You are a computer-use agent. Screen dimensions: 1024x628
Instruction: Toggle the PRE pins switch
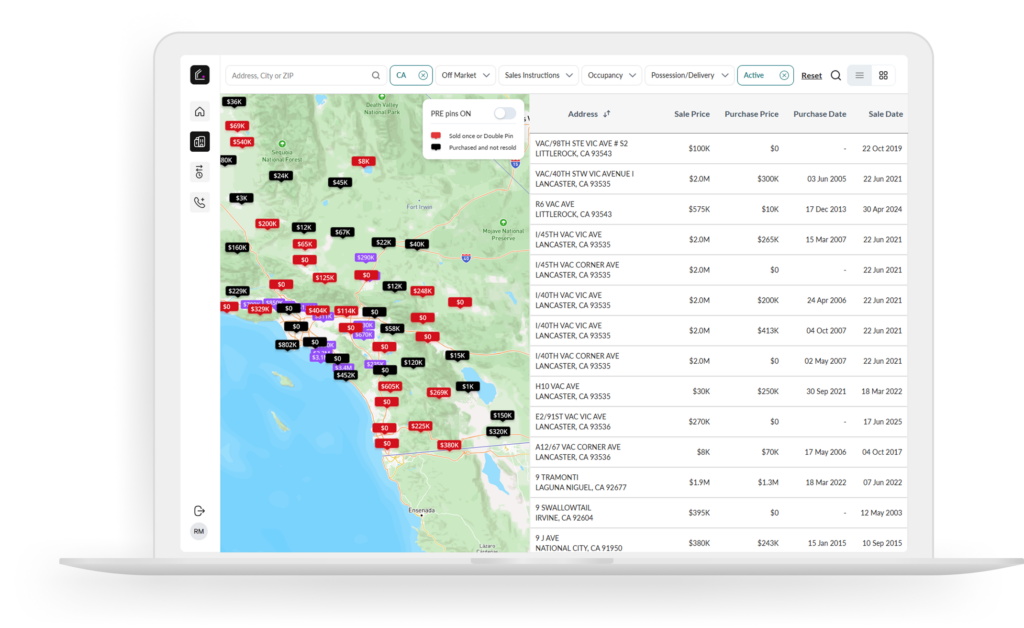point(504,114)
